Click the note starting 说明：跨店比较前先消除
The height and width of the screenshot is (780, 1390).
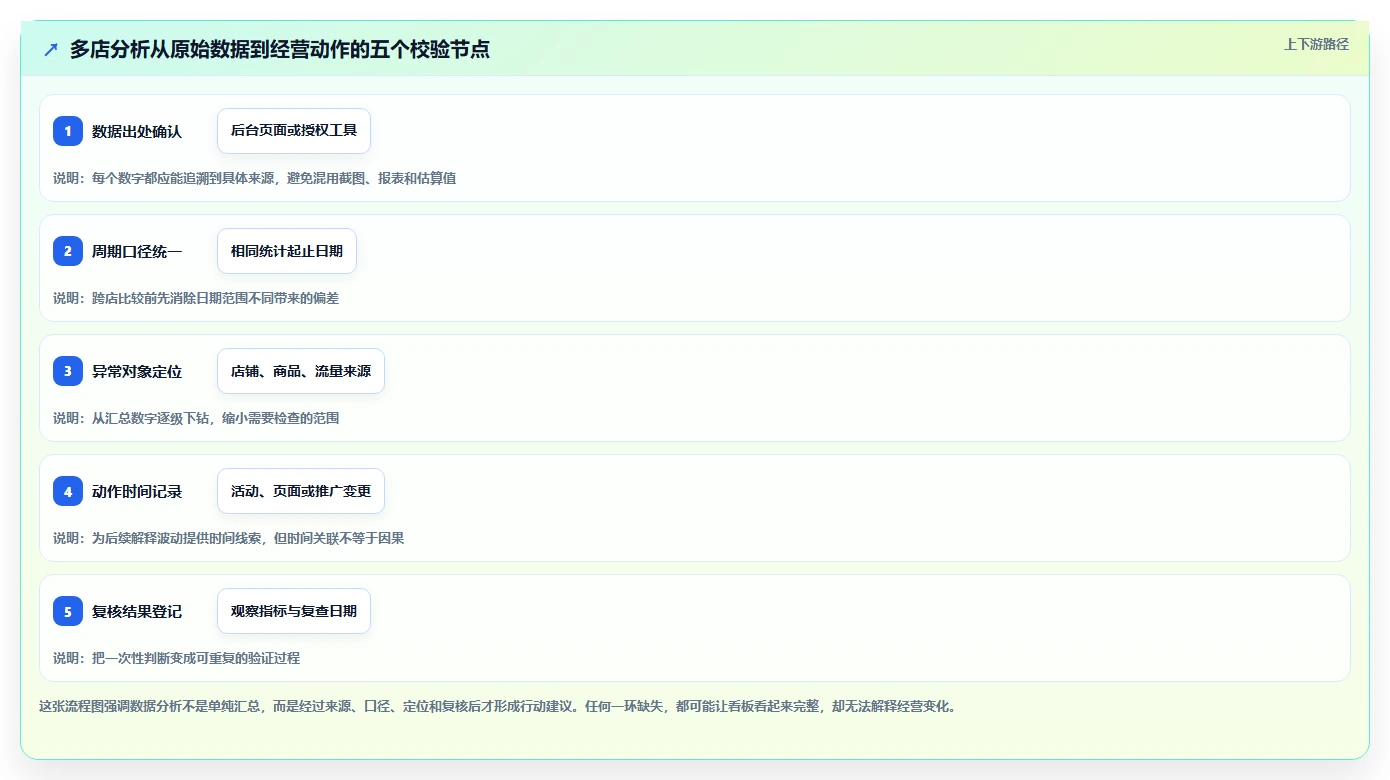coord(196,298)
